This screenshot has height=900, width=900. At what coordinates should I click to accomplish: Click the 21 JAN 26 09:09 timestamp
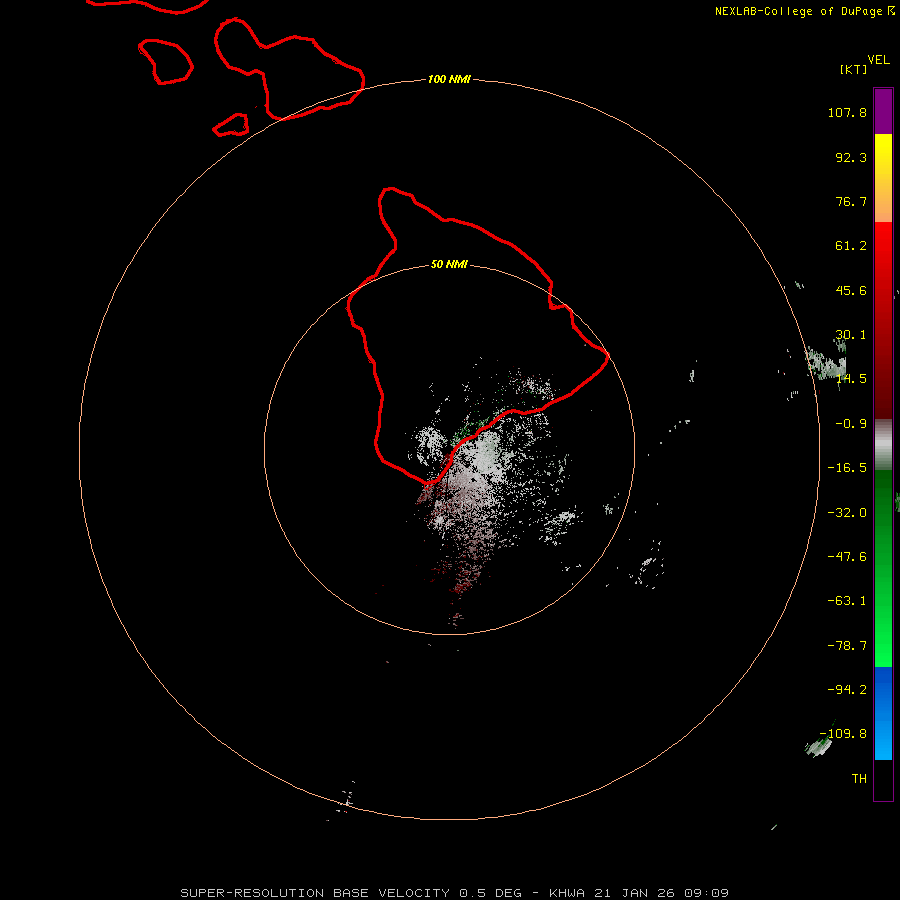pyautogui.click(x=661, y=893)
